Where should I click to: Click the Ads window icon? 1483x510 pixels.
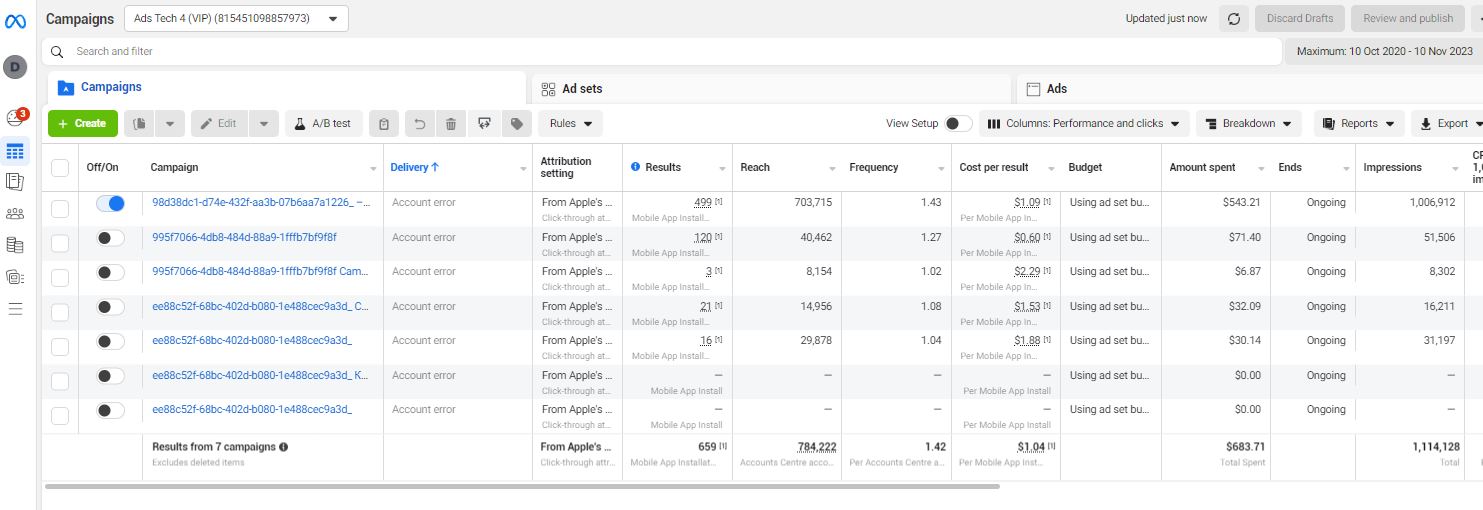1033,89
